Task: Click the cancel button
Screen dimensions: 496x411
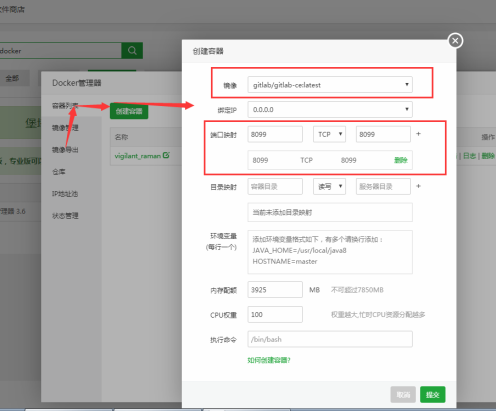Action: tap(403, 395)
